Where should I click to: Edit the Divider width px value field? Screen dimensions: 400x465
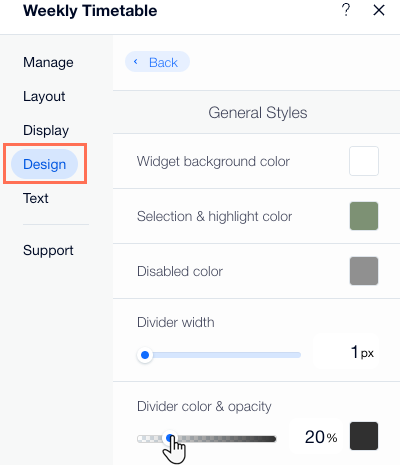point(346,352)
